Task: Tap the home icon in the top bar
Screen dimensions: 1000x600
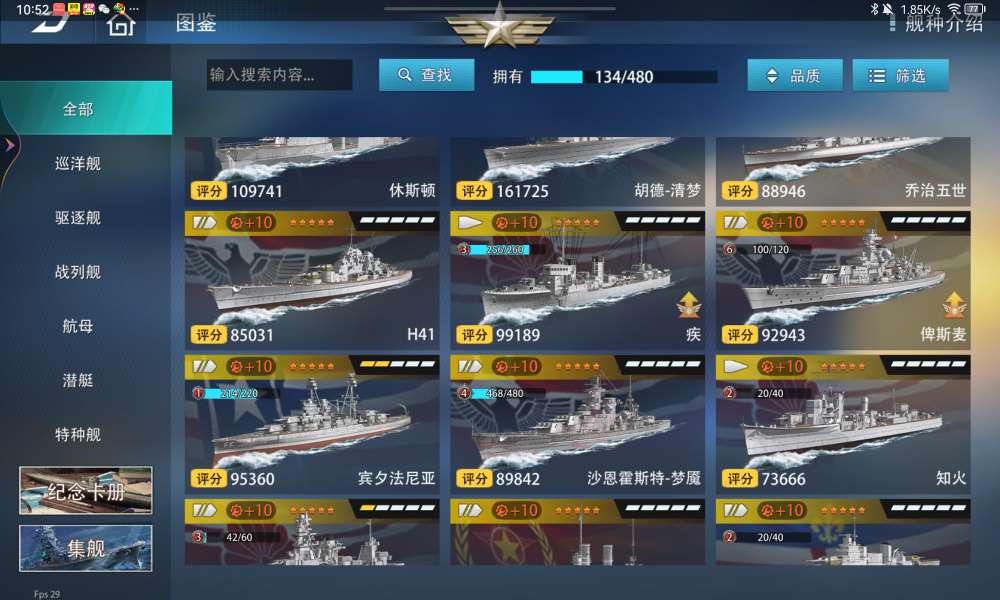Action: click(121, 24)
